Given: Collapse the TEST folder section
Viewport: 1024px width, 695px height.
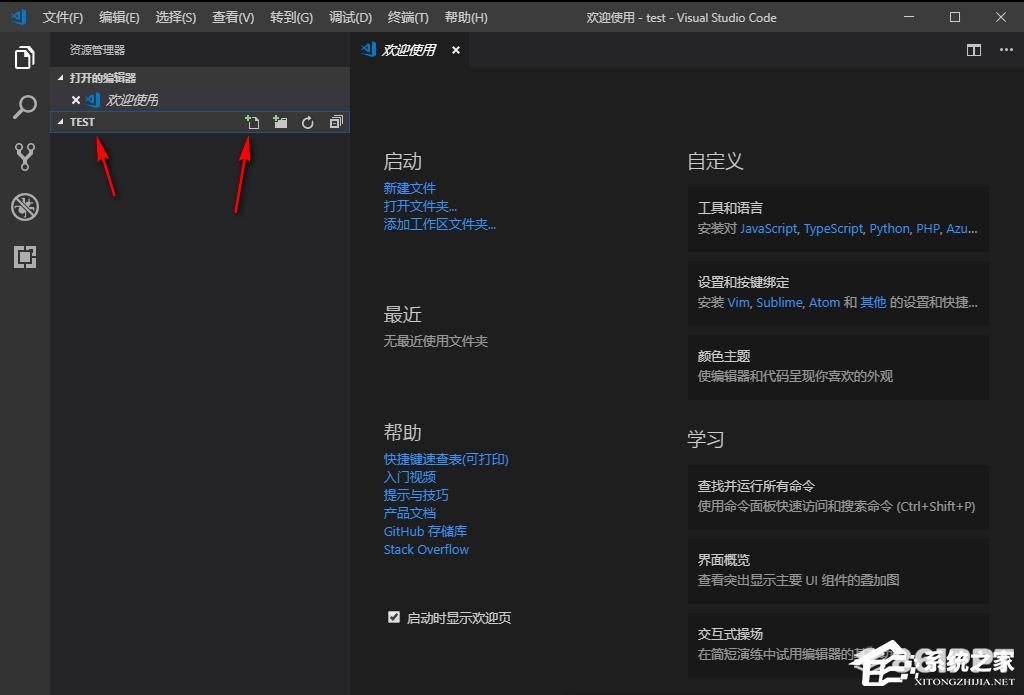Looking at the screenshot, I should point(61,122).
